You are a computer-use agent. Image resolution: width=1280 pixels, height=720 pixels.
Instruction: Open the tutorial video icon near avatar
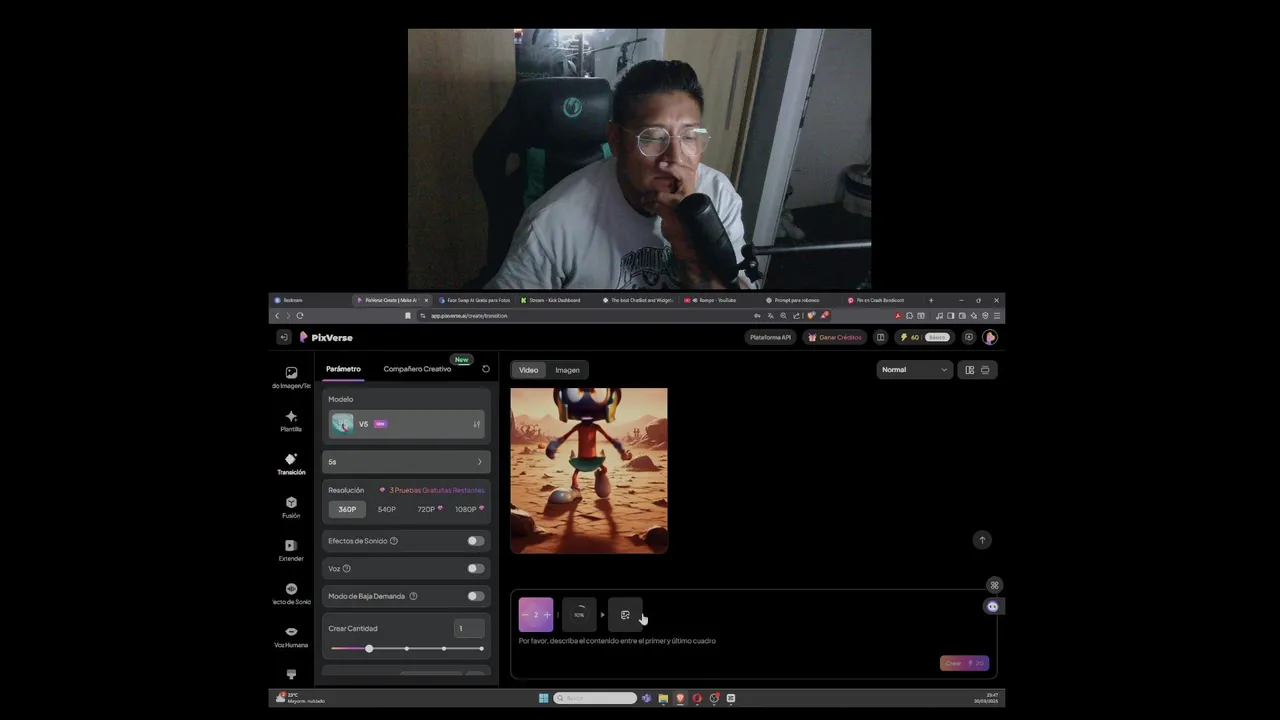point(968,337)
